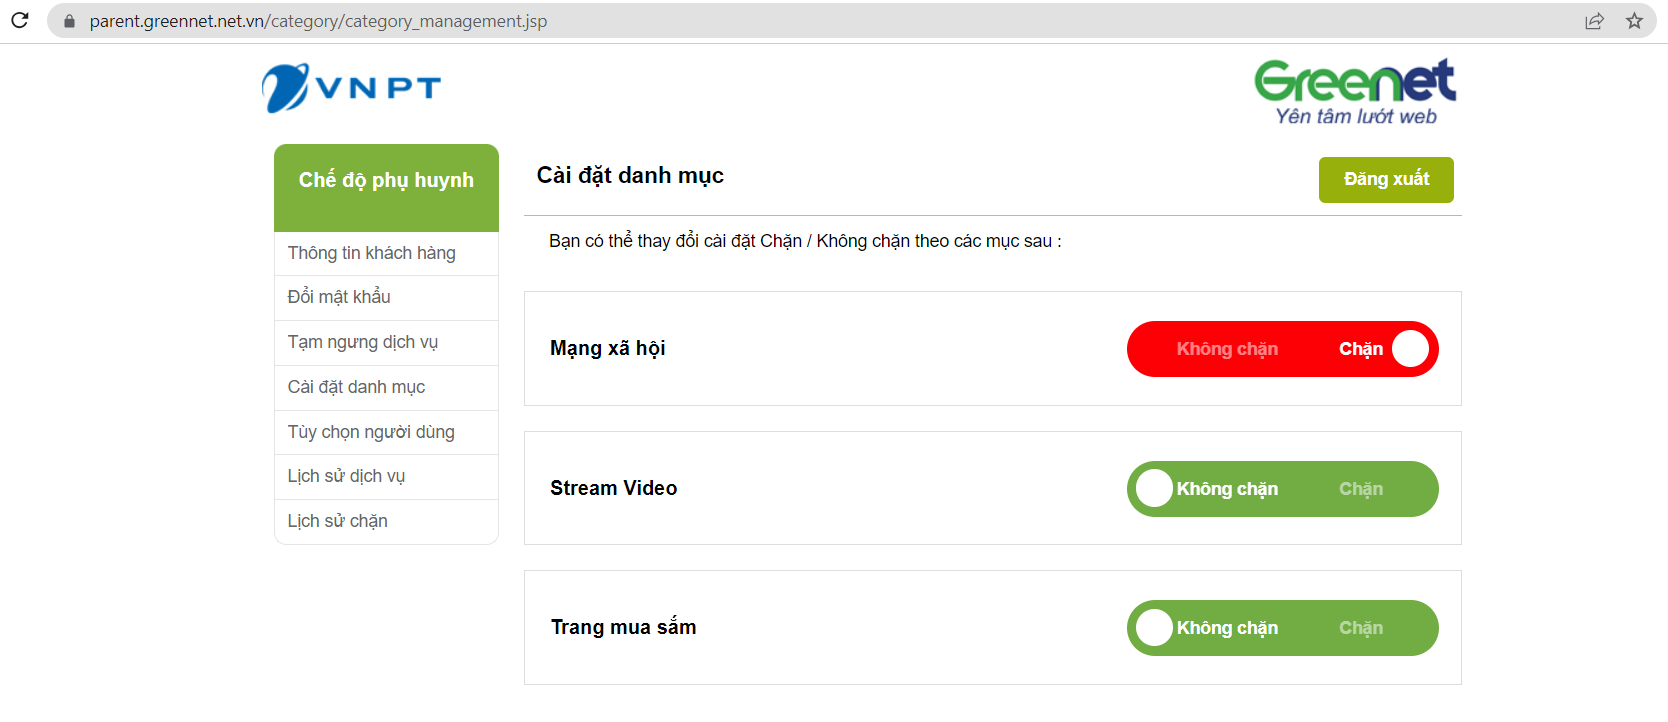Viewport: 1668px width, 722px height.
Task: Click the white knob on Mạng xã hội switch
Action: (x=1410, y=349)
